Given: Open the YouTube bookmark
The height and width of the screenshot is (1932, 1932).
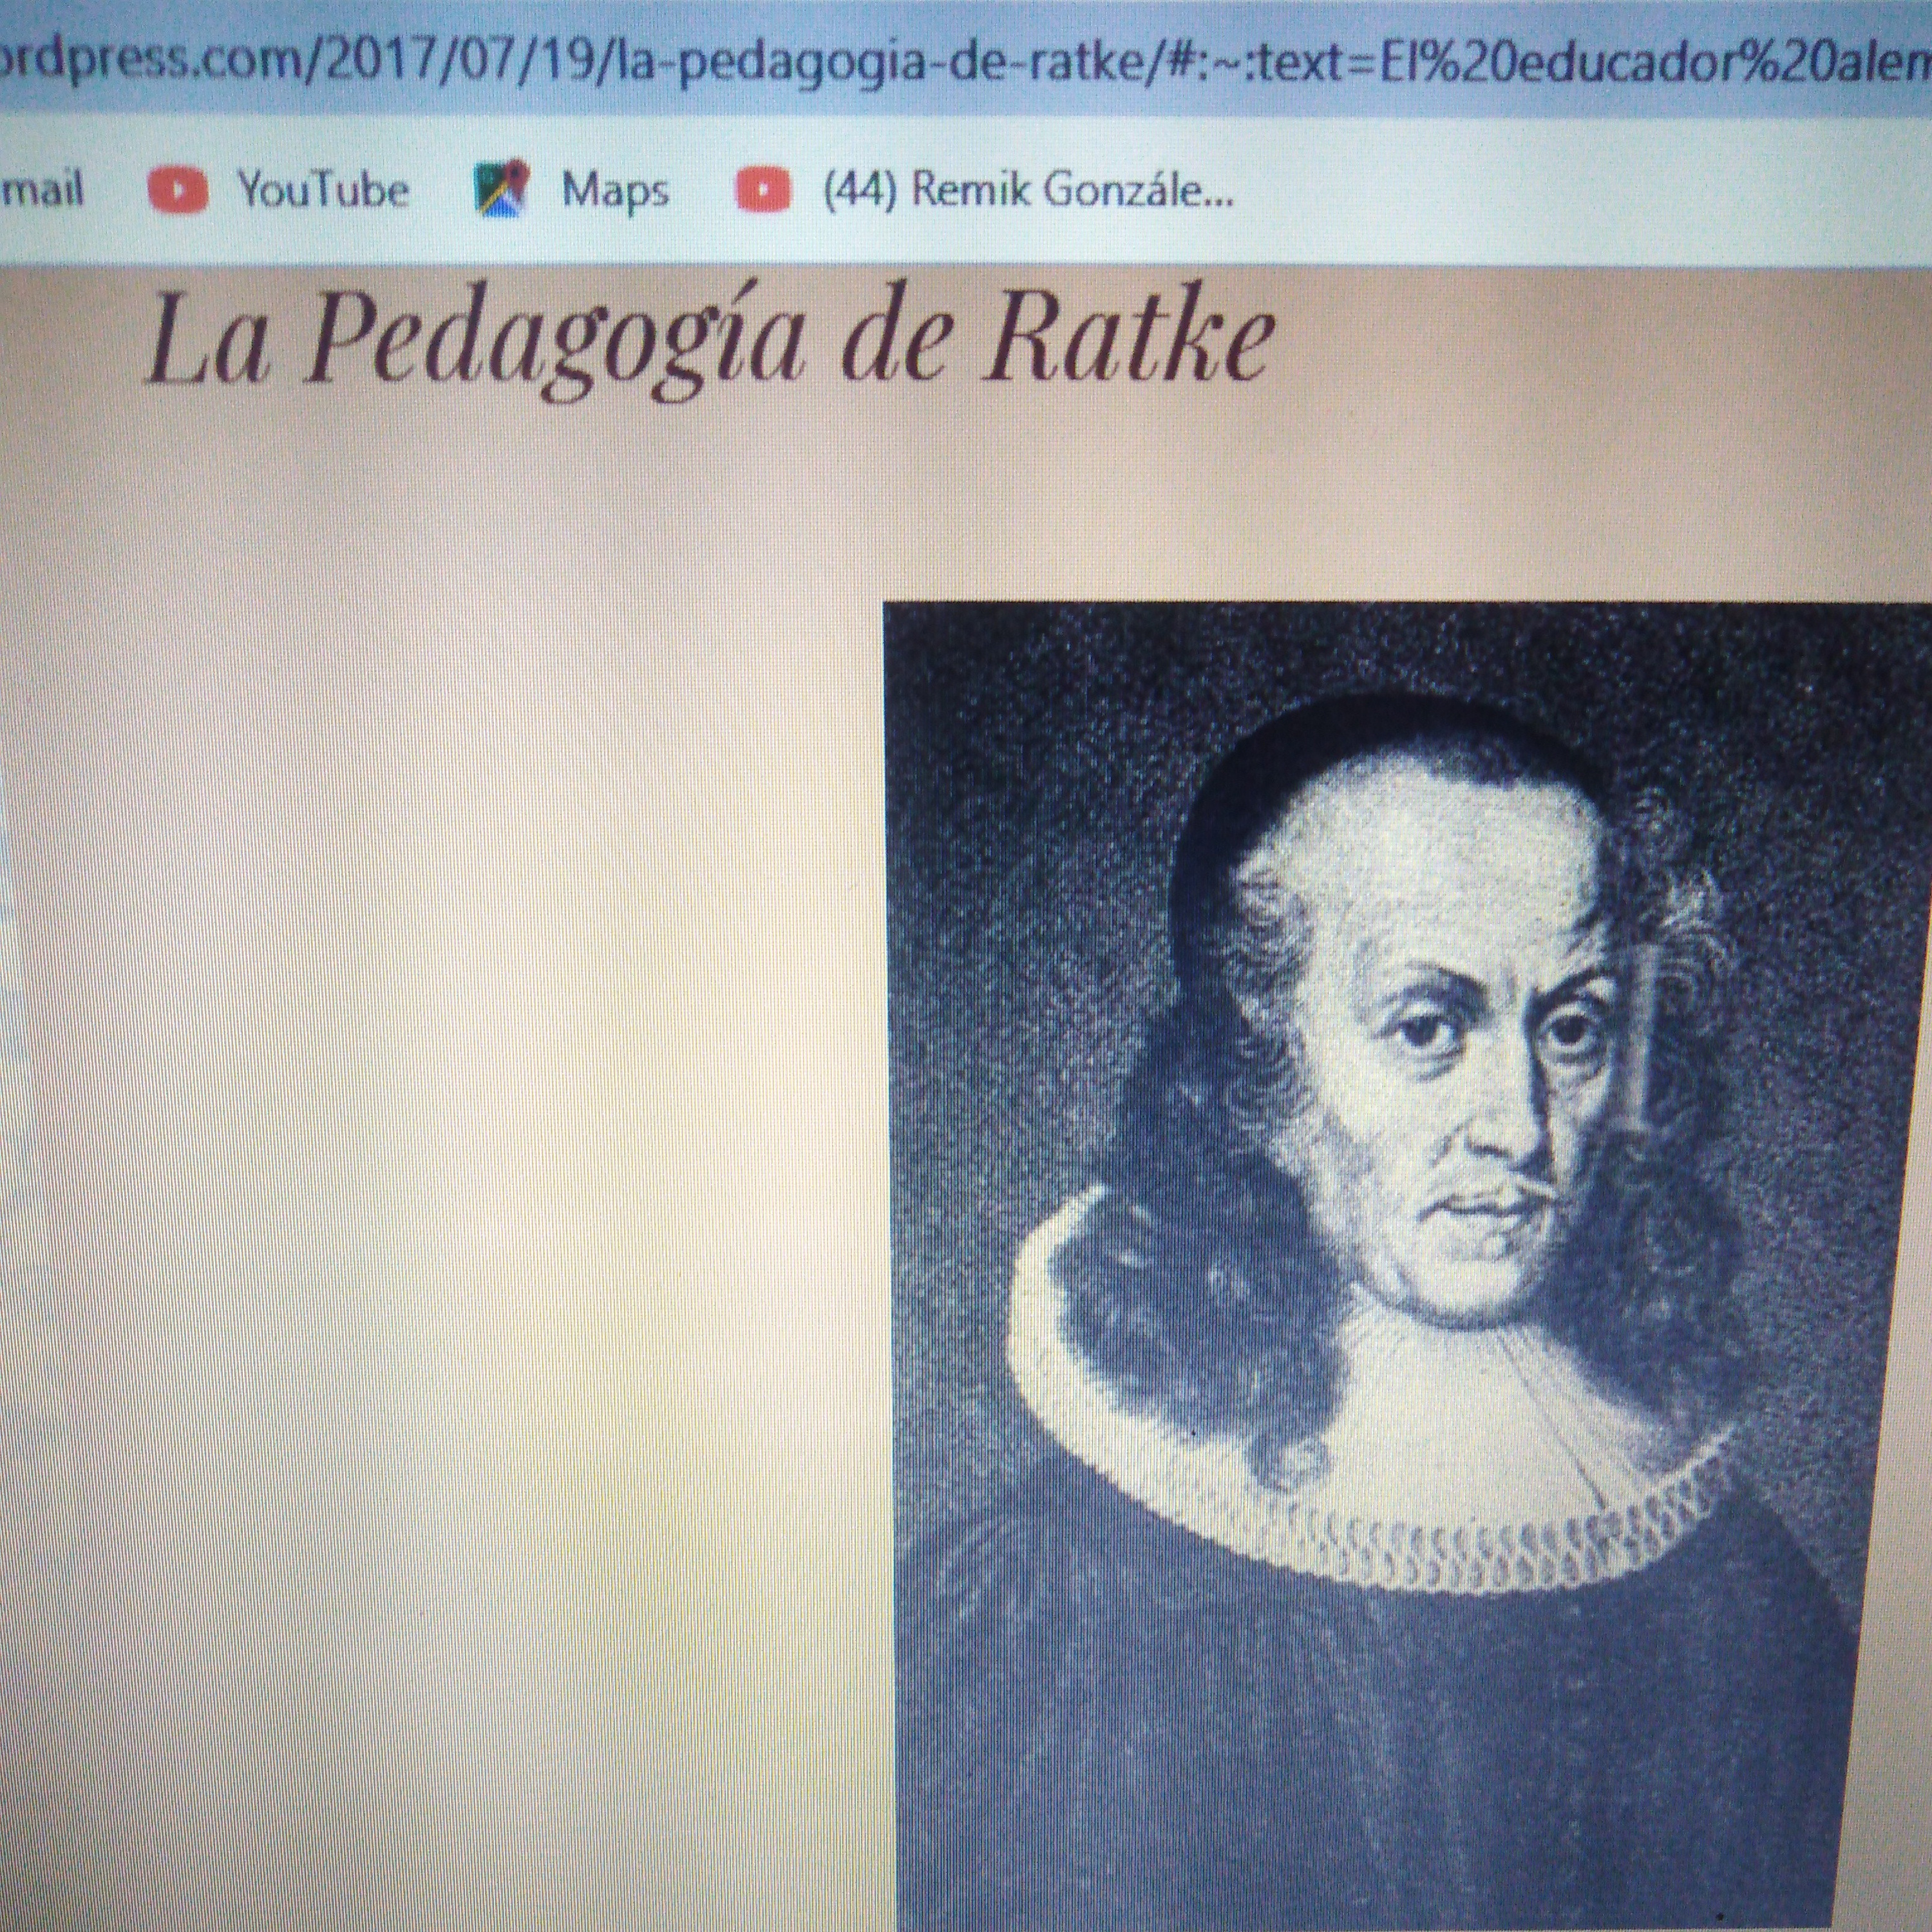Looking at the screenshot, I should 280,189.
